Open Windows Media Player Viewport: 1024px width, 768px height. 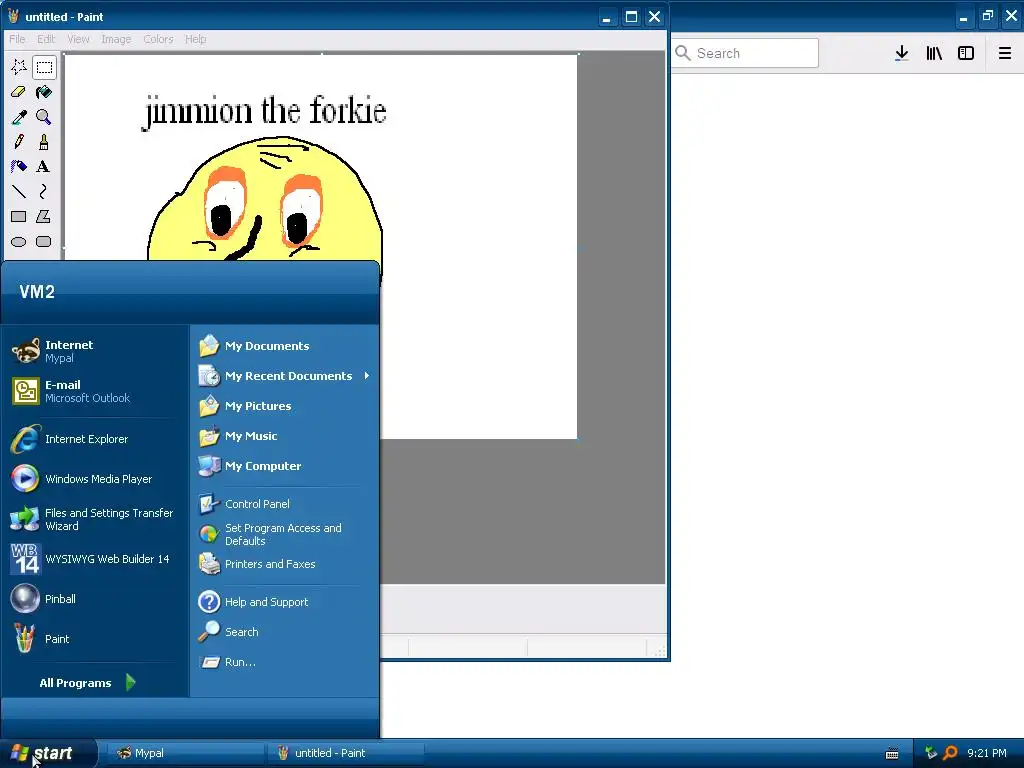(x=95, y=479)
